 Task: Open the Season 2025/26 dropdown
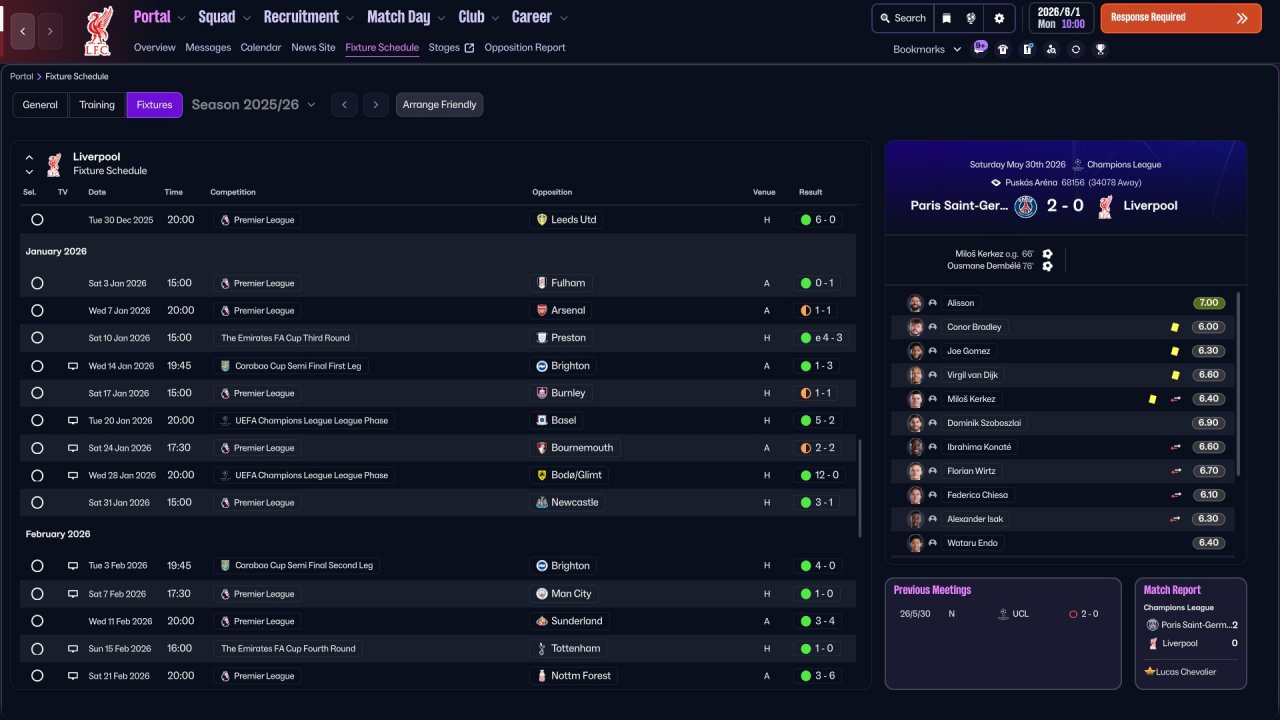254,105
